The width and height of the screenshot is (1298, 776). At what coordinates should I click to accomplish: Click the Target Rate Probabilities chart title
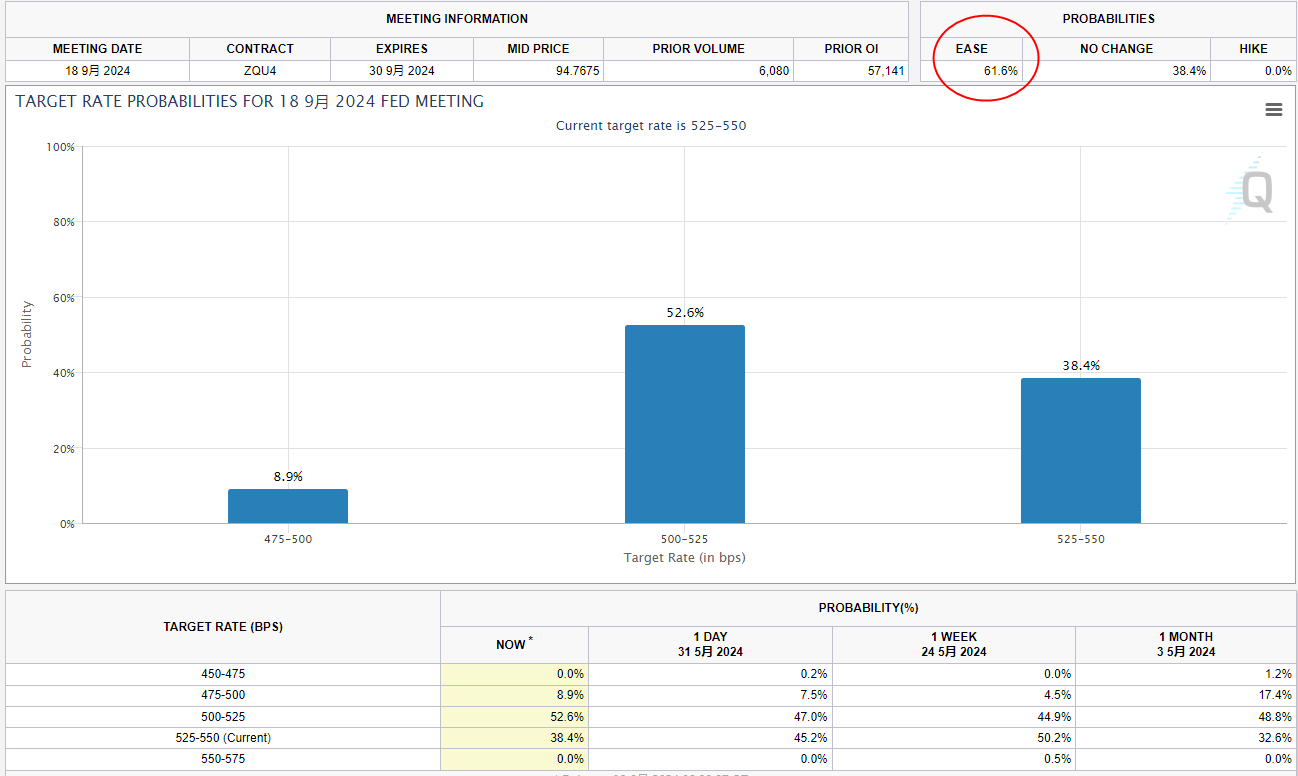tap(250, 102)
